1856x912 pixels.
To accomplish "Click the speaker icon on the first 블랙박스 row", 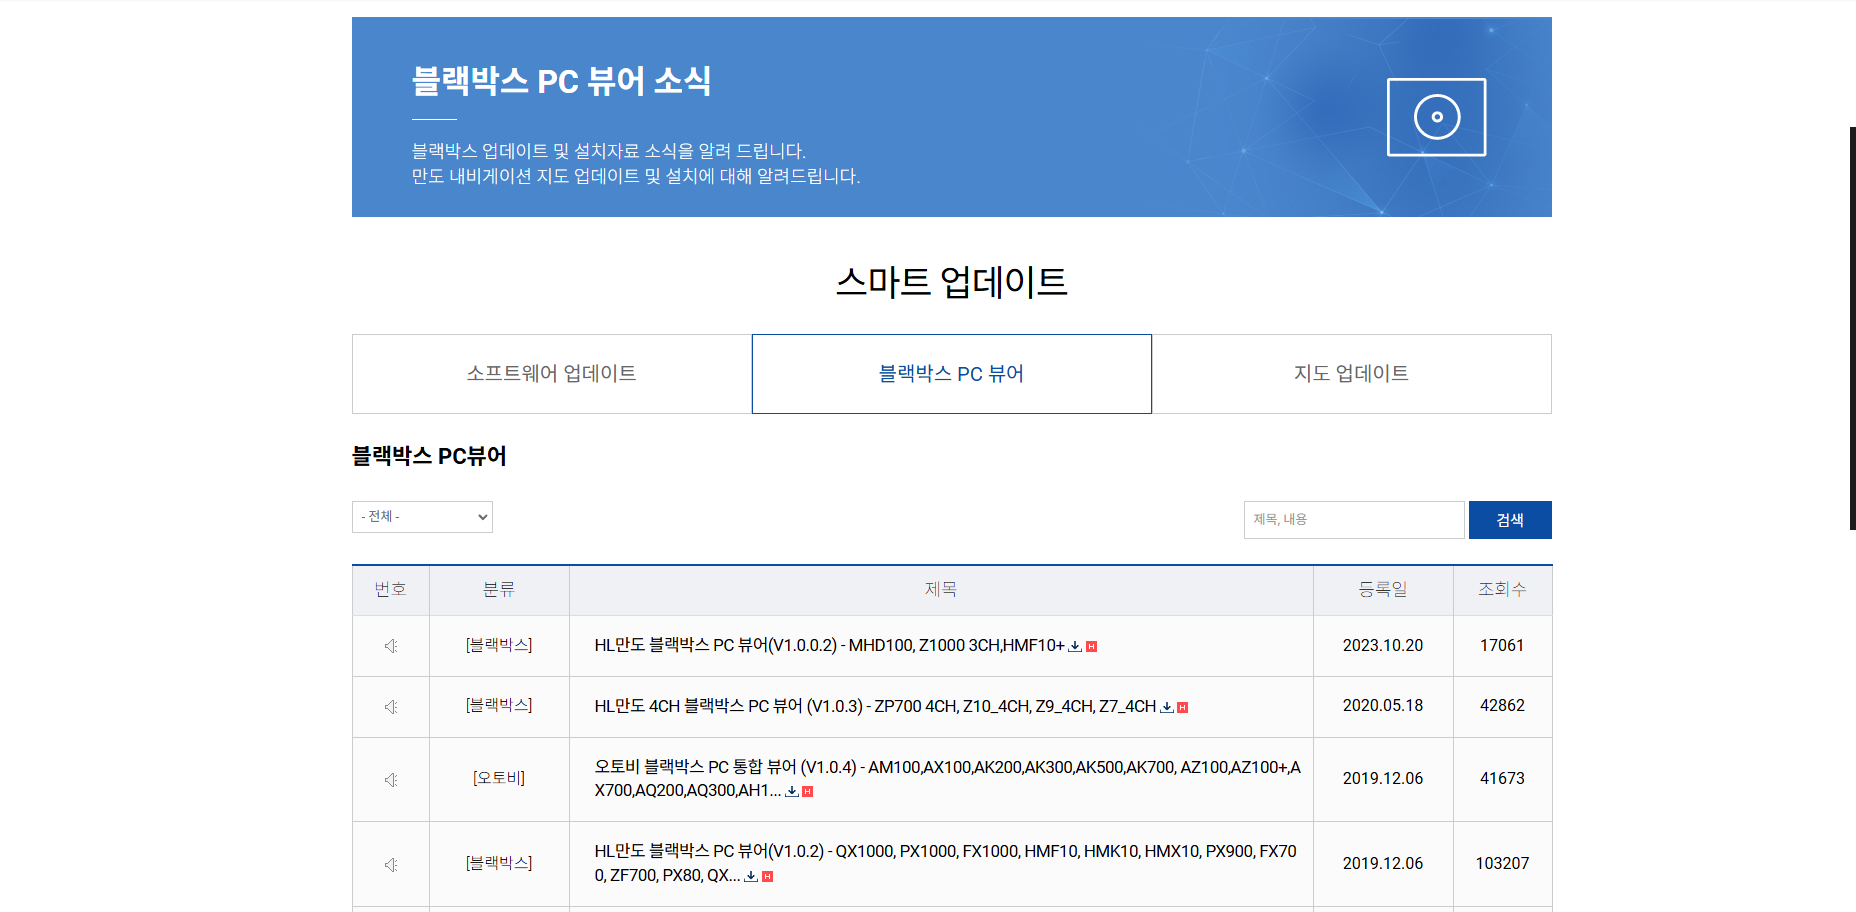I will point(390,645).
